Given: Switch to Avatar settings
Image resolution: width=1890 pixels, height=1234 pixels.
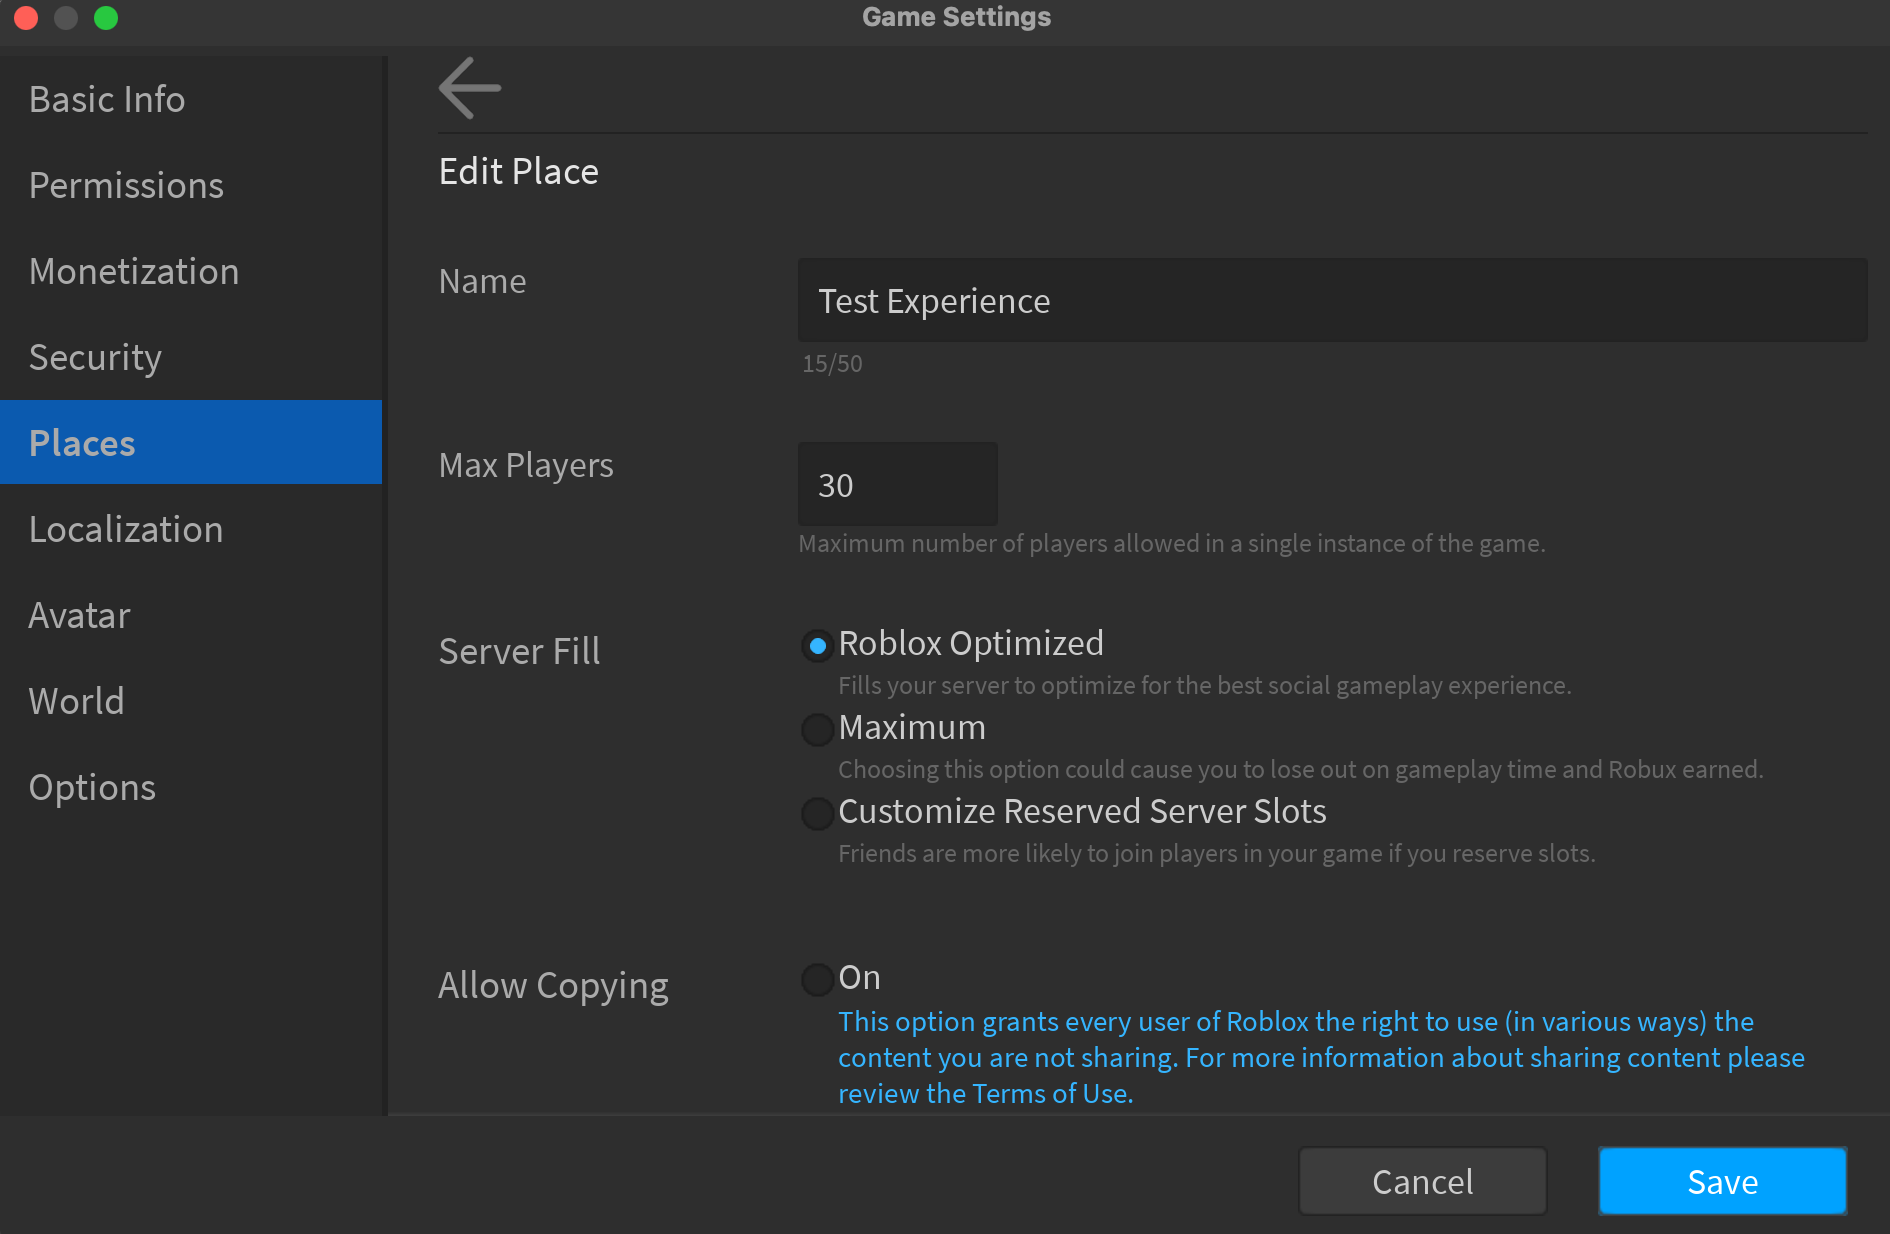Looking at the screenshot, I should click(79, 616).
